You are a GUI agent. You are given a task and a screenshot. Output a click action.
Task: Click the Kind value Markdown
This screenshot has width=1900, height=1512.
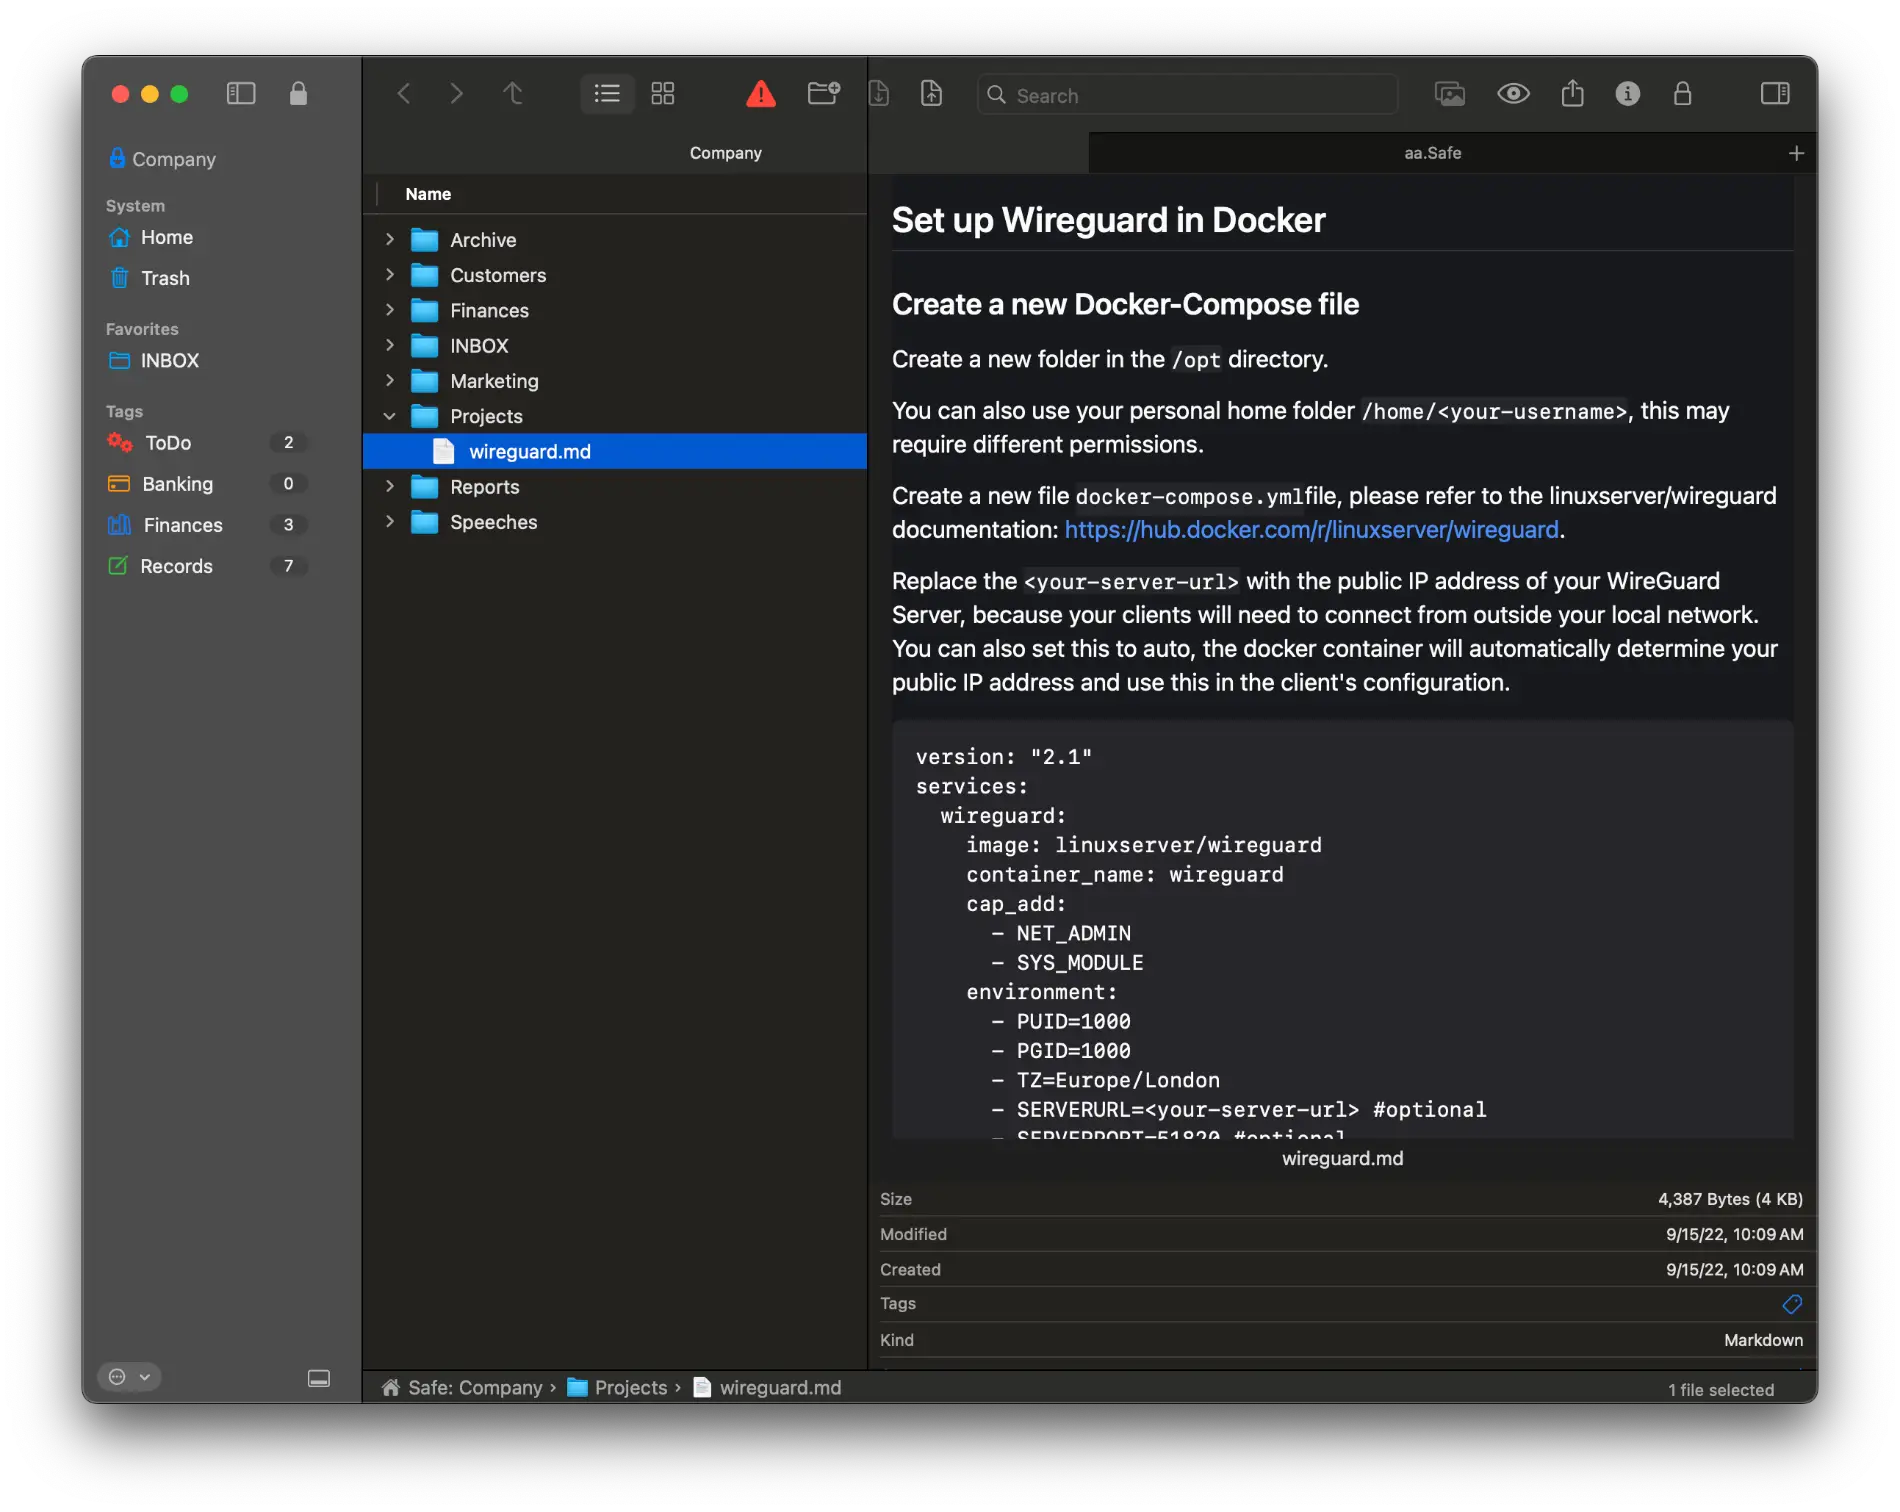[x=1763, y=1340]
